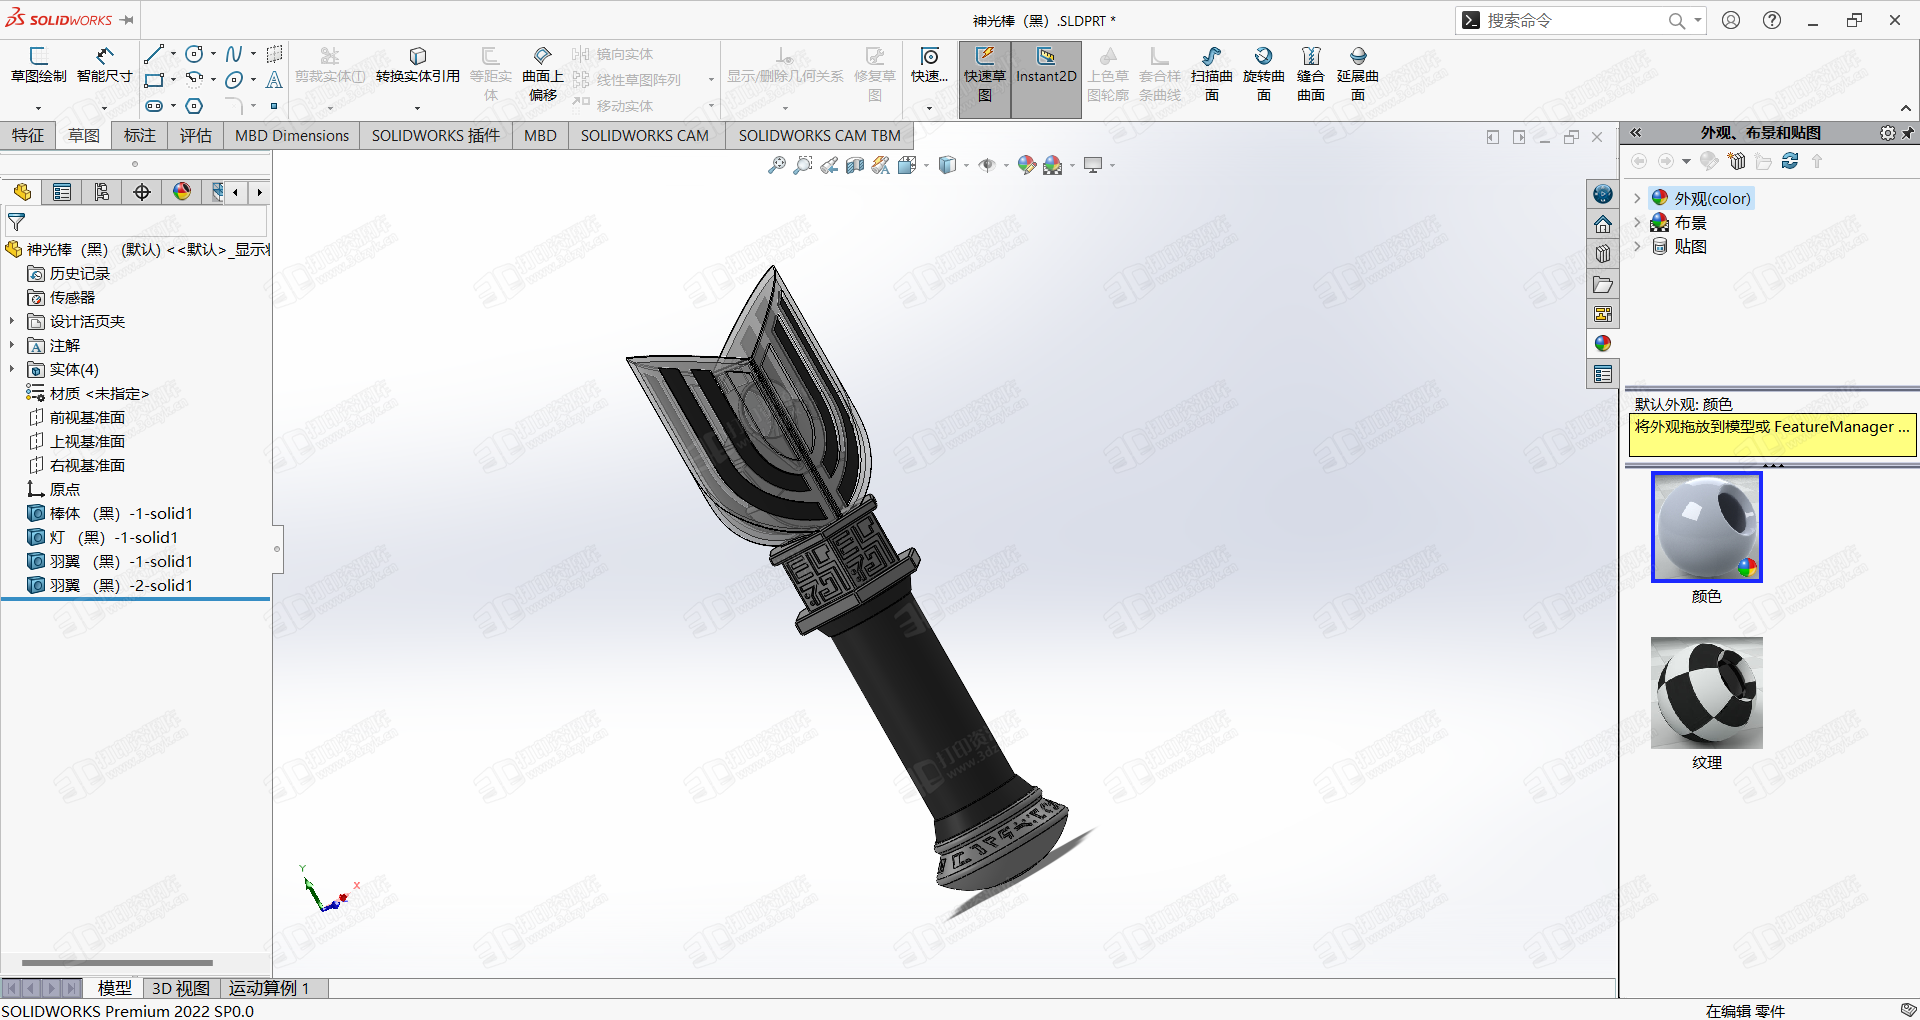The image size is (1920, 1020).
Task: Select the Polygon sketch tool
Action: [x=194, y=106]
